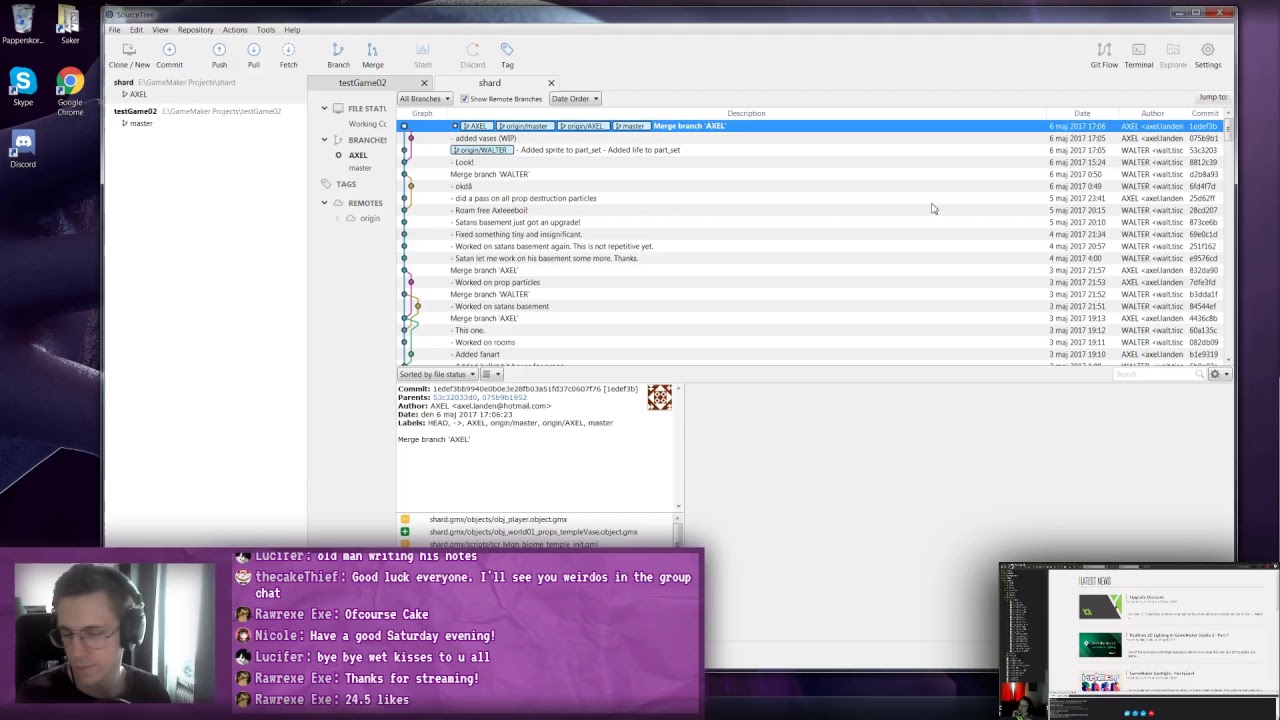Image resolution: width=1280 pixels, height=720 pixels.
Task: Open parent commit 075b9b1952 link
Action: [x=504, y=397]
